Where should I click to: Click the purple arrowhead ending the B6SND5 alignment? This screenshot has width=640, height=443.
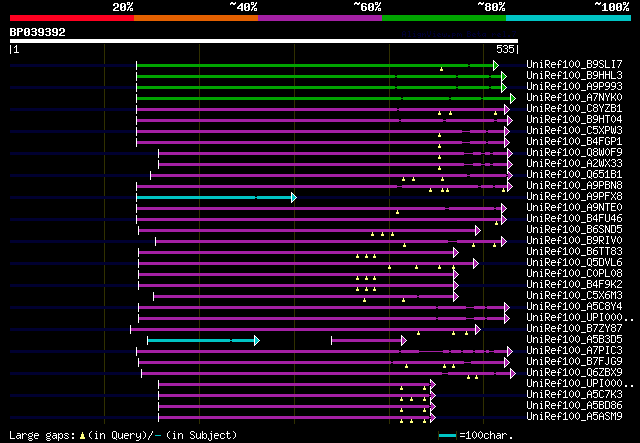click(x=478, y=231)
